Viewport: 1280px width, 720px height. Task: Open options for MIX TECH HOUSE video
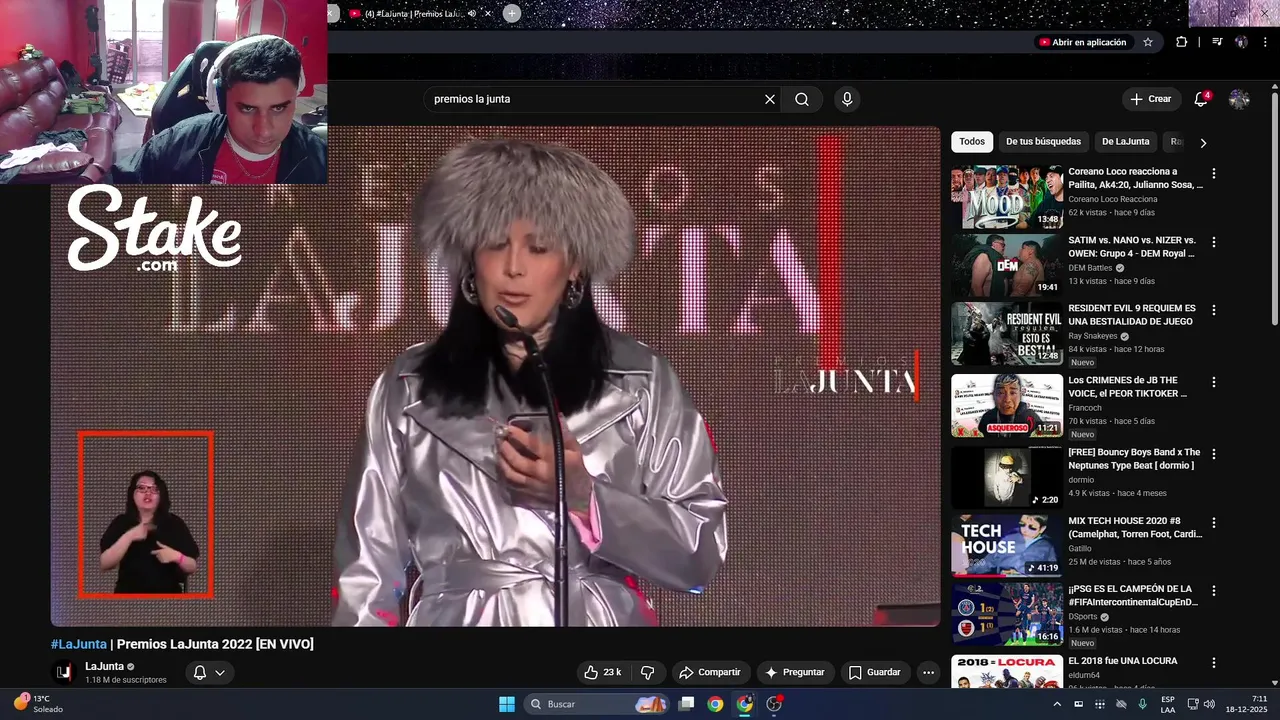point(1214,522)
